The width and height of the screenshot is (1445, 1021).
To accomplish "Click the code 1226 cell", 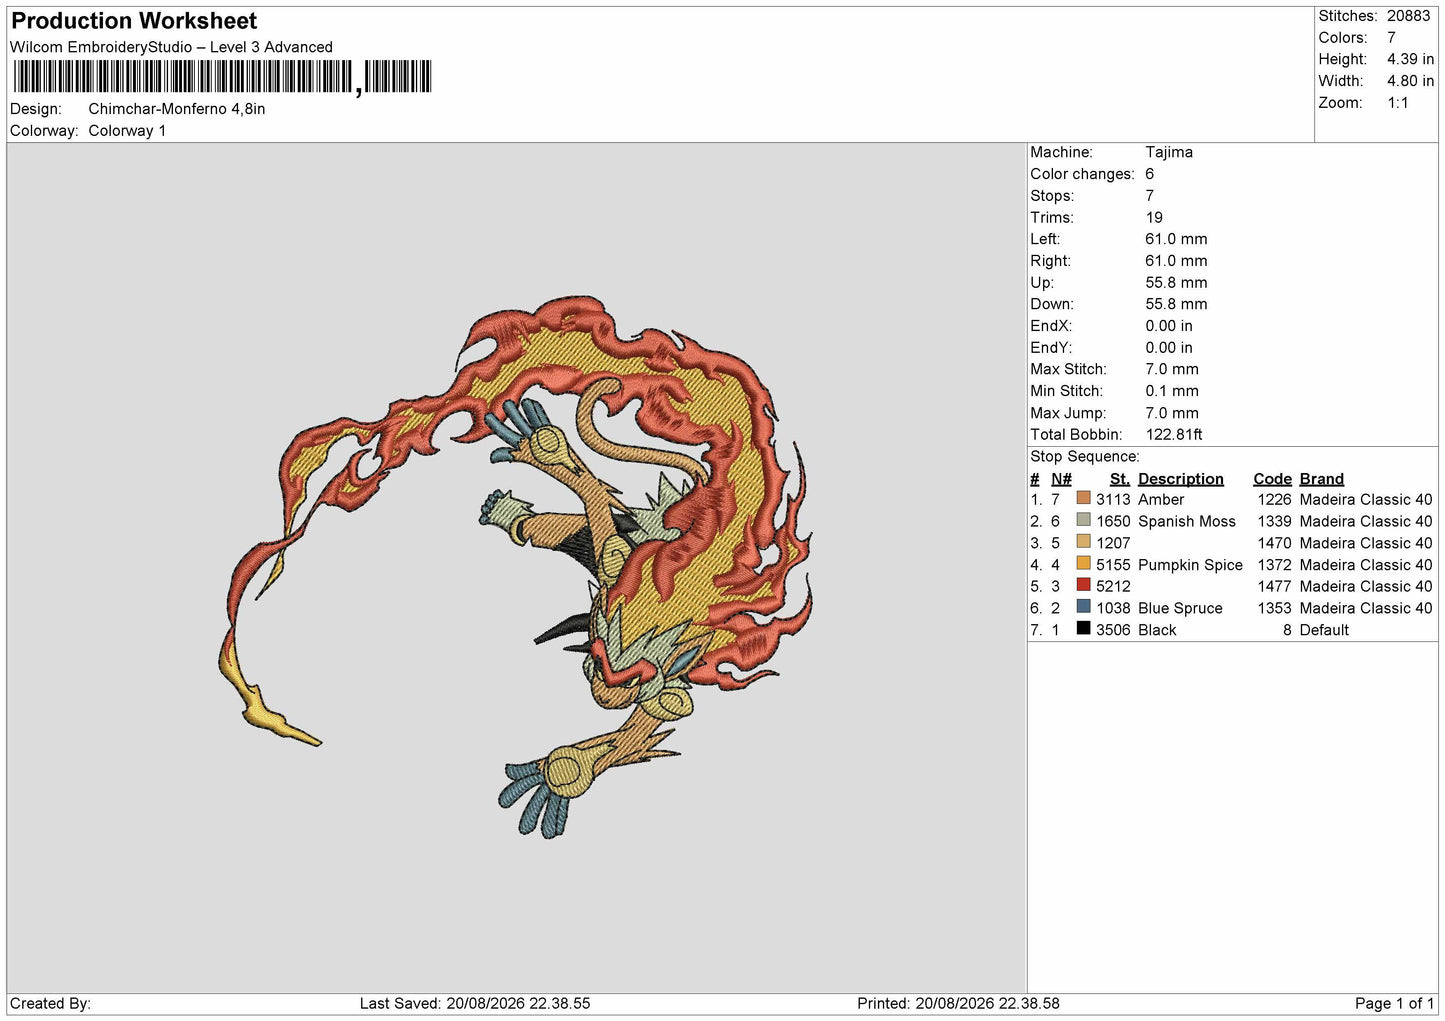I will (1274, 499).
